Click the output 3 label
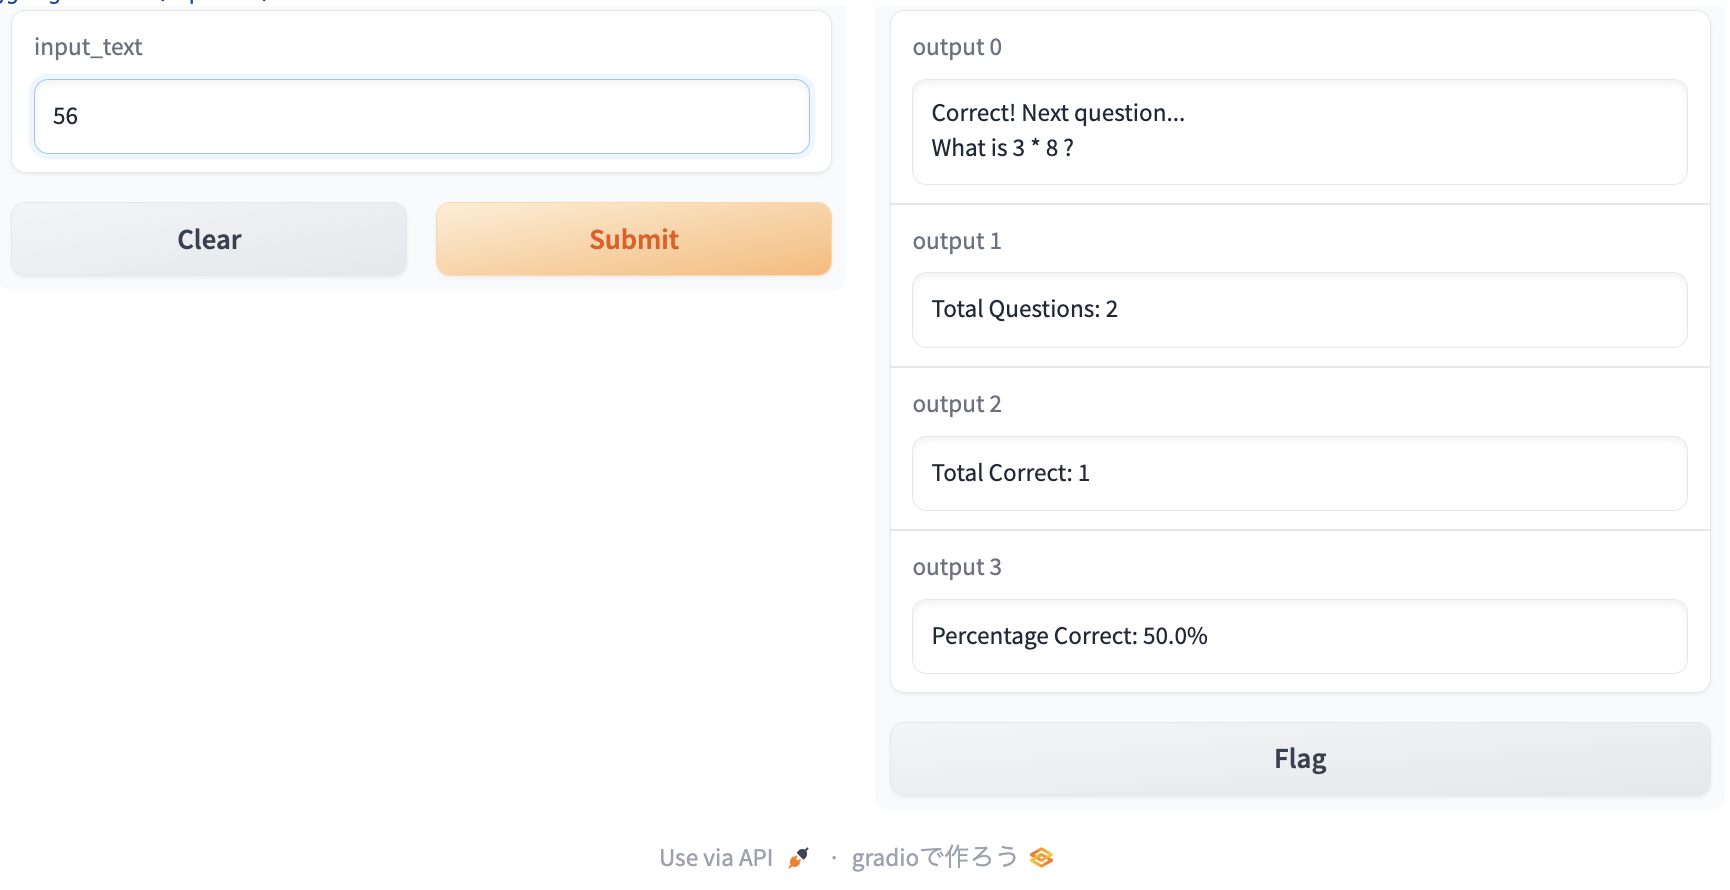Screen dimensions: 1730x890 (x=957, y=567)
